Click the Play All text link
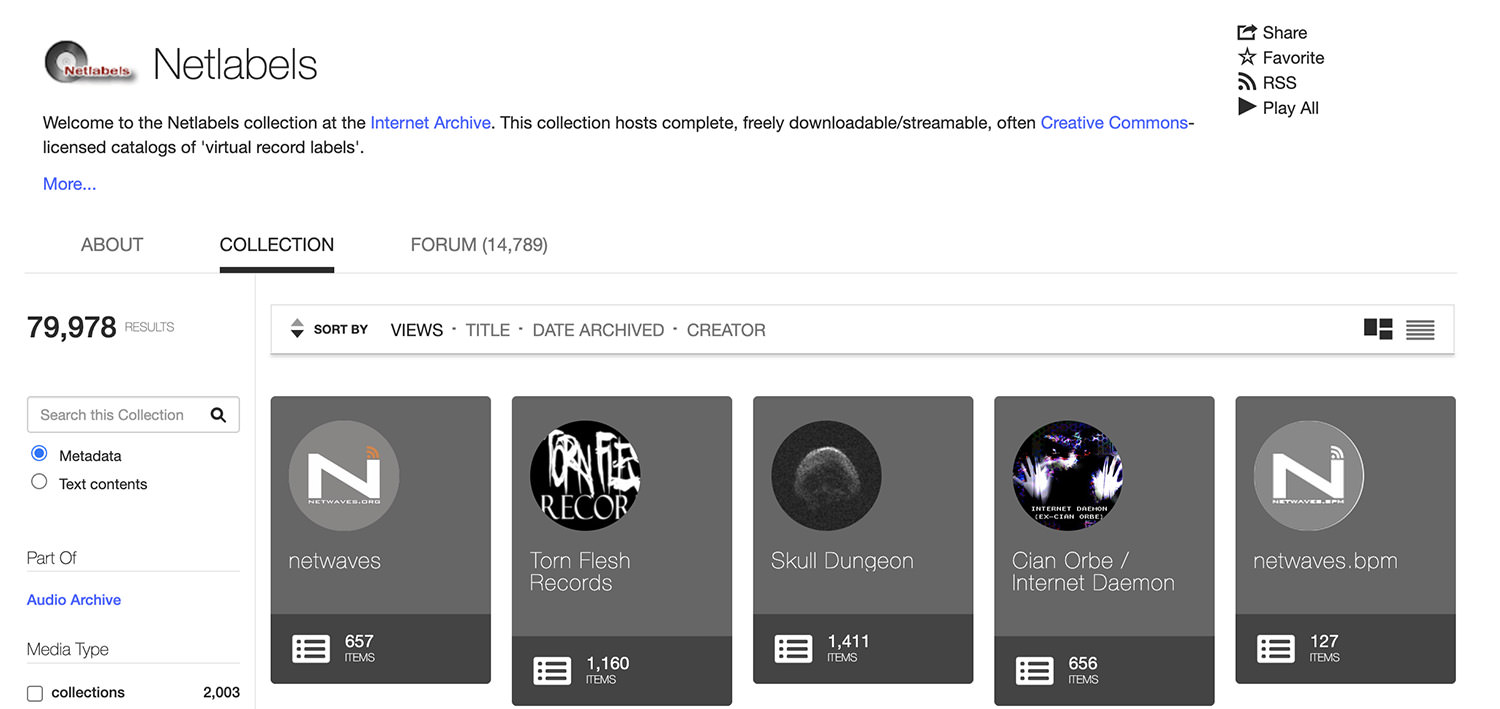 1291,108
